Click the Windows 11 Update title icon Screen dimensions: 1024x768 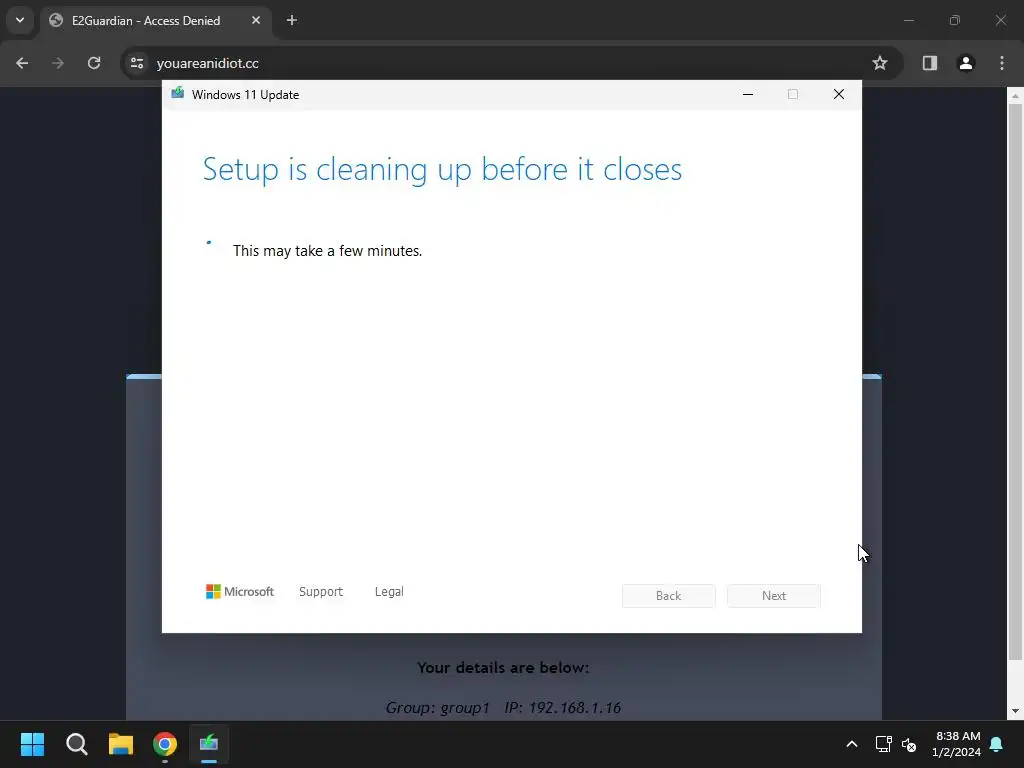pyautogui.click(x=178, y=93)
